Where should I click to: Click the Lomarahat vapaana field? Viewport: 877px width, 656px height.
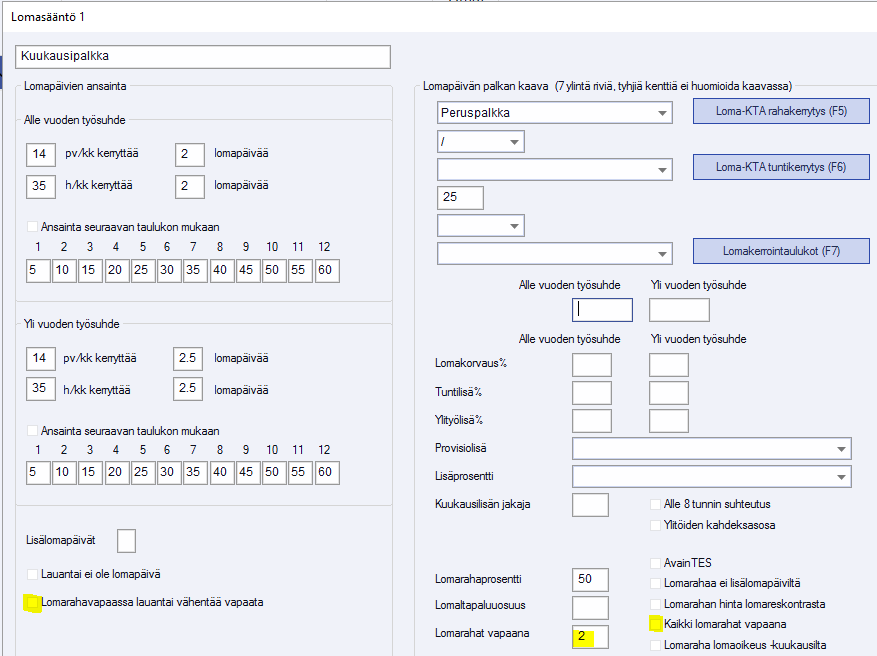click(590, 636)
